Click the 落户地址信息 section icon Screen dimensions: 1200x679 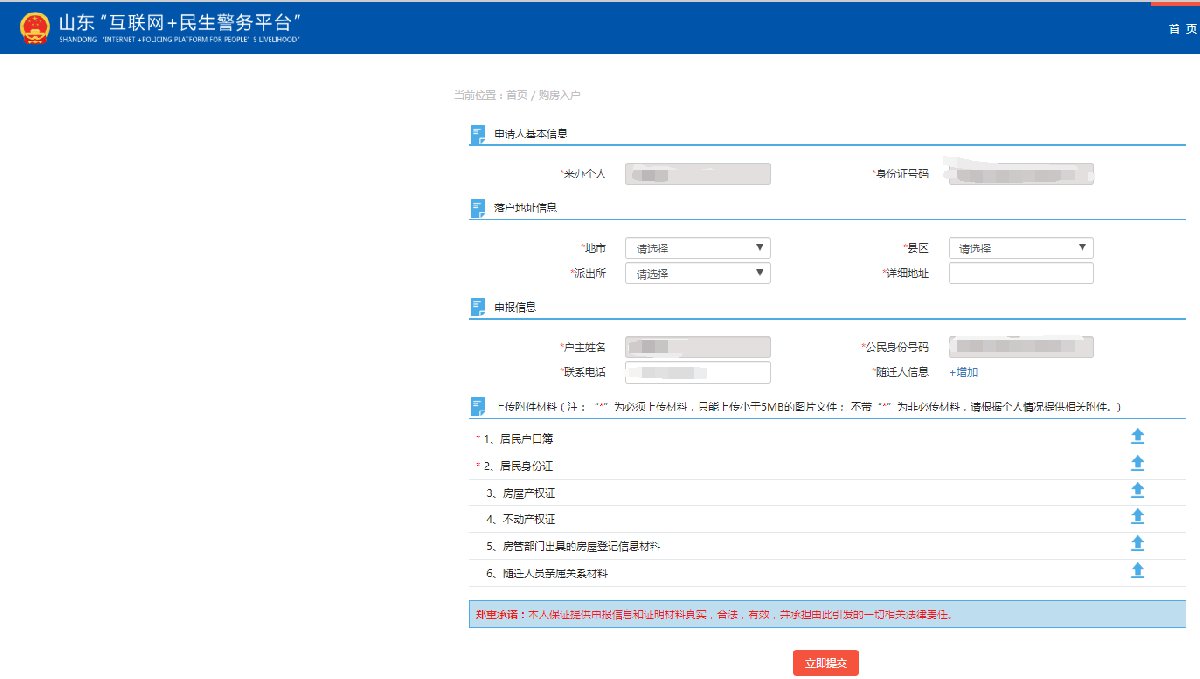pos(478,208)
